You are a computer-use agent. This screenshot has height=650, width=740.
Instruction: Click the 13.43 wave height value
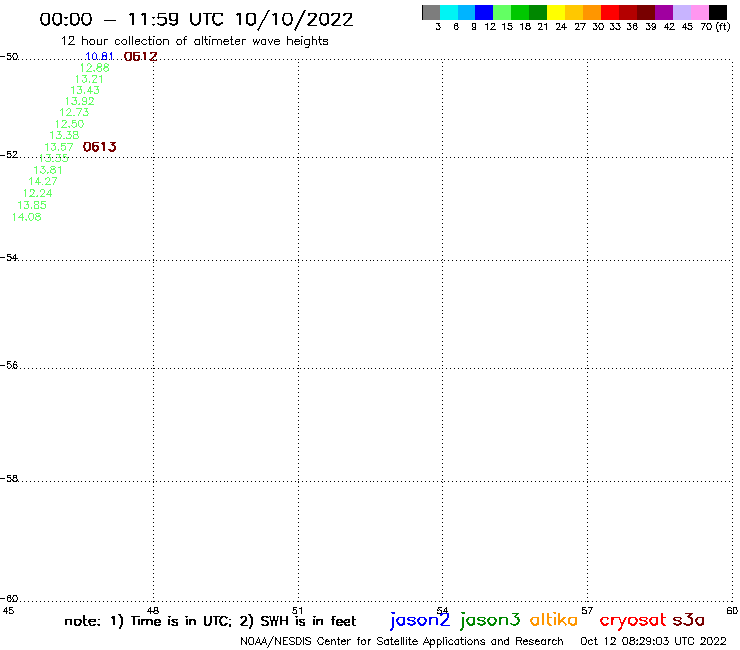tap(85, 90)
